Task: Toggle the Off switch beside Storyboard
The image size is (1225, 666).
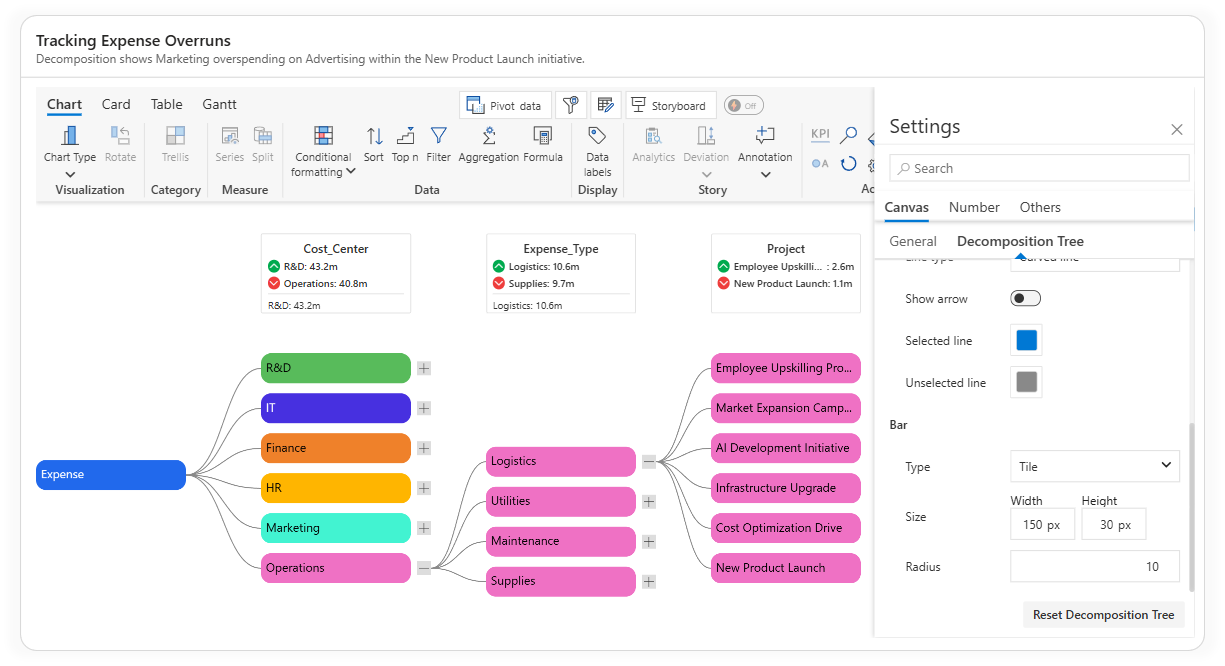Action: point(743,105)
